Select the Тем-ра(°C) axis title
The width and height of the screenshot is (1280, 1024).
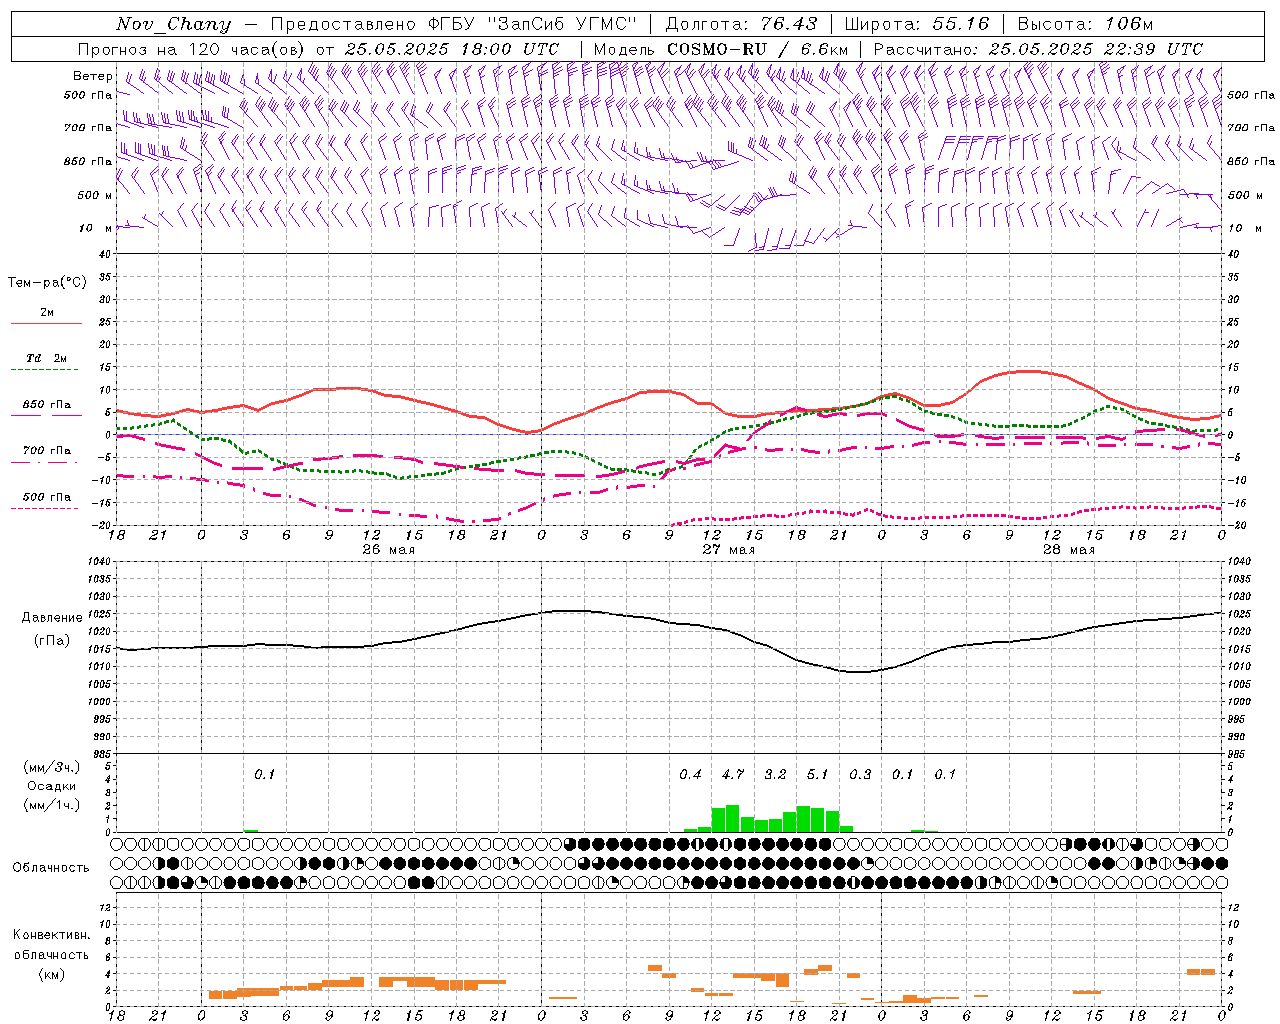(x=47, y=283)
